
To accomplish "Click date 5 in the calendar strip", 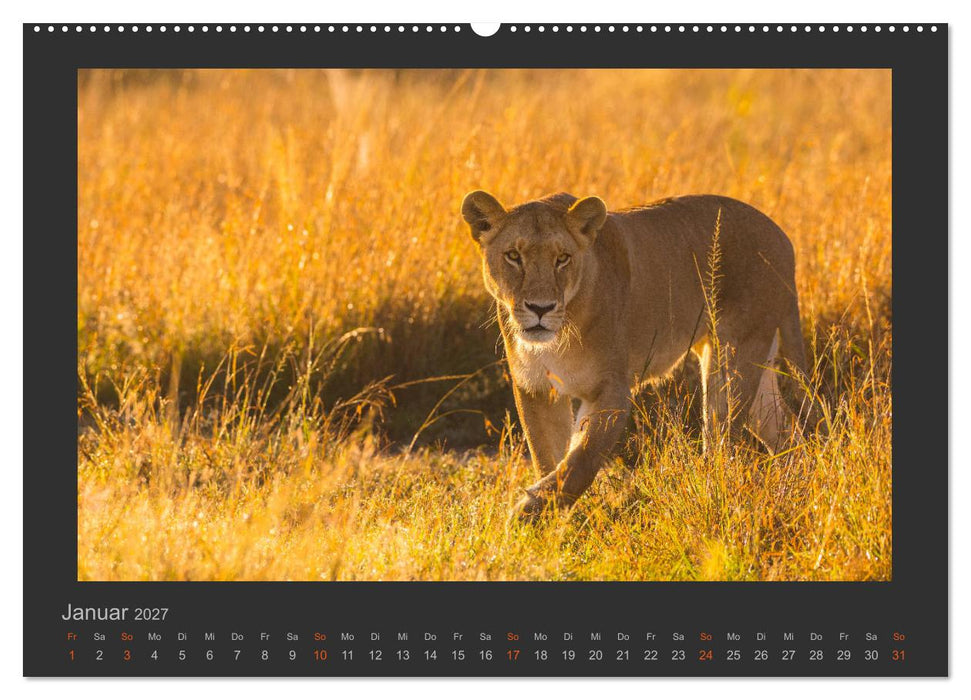I will click(x=182, y=655).
